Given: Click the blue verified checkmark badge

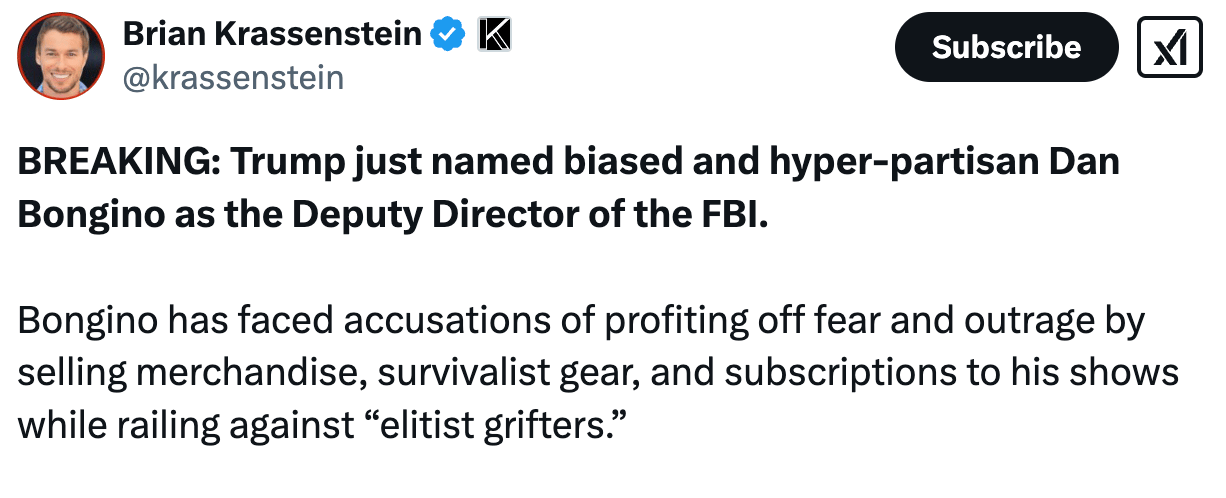Looking at the screenshot, I should click(447, 35).
